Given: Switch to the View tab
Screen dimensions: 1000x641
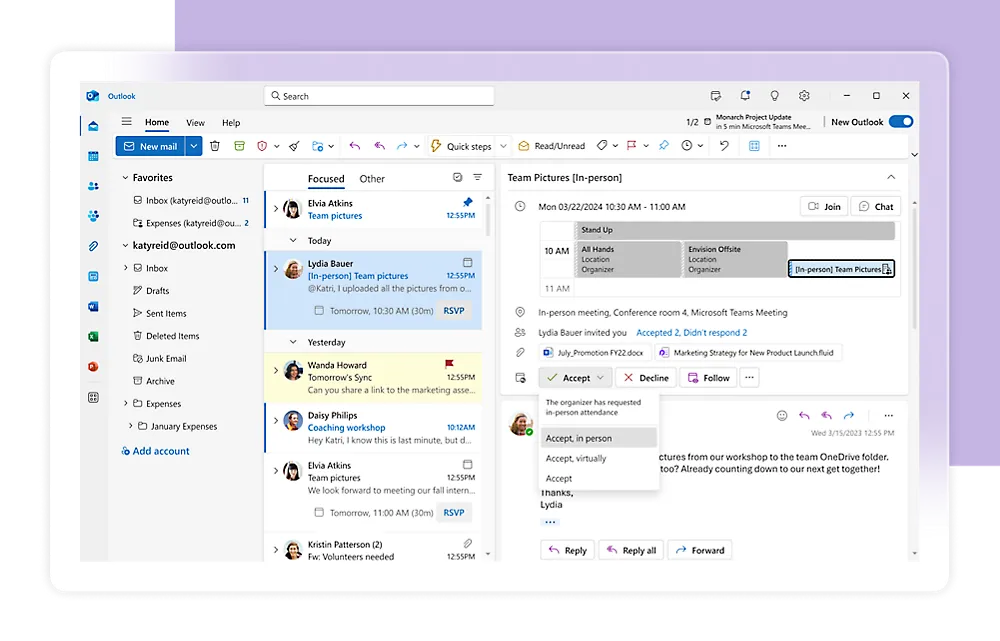Looking at the screenshot, I should click(x=195, y=123).
